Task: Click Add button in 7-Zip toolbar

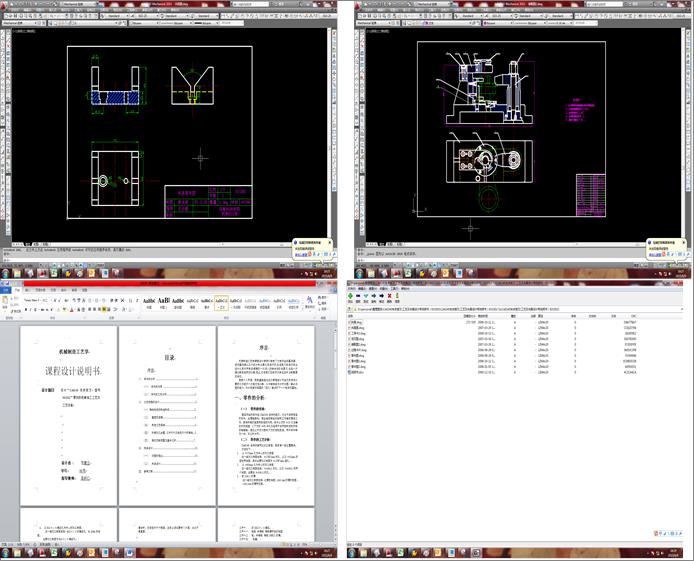Action: 351,296
